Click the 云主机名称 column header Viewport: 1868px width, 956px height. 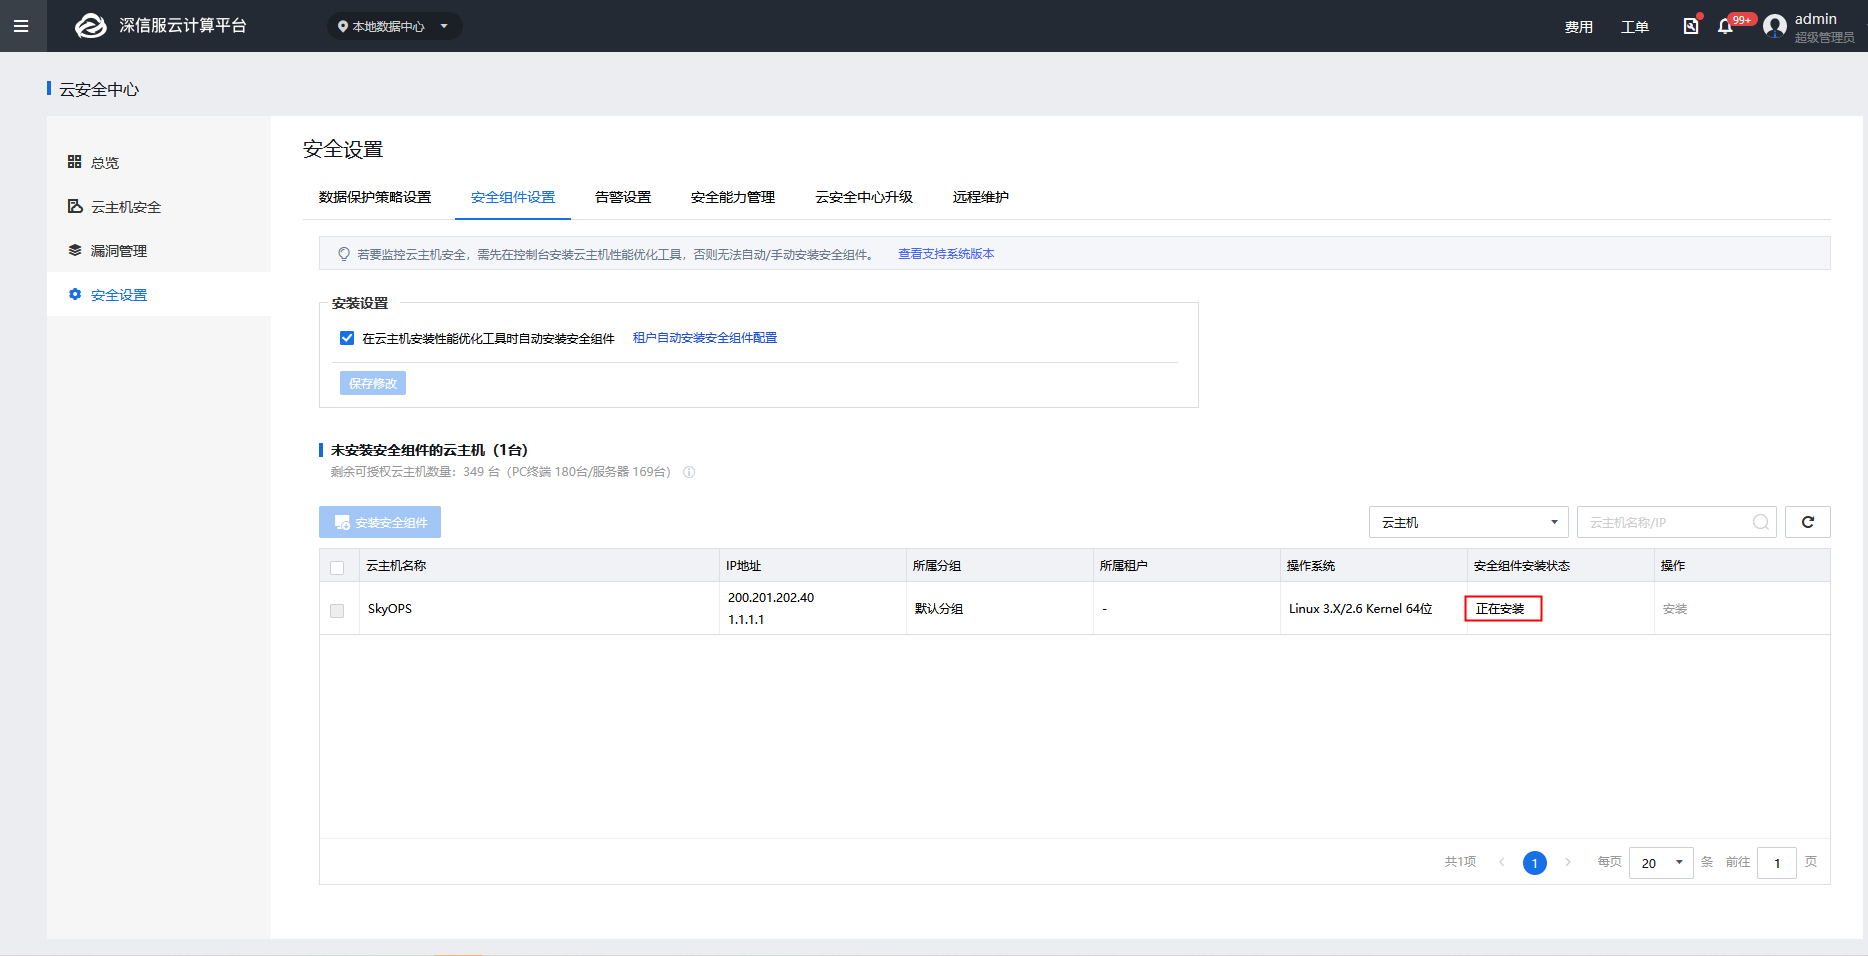[396, 565]
